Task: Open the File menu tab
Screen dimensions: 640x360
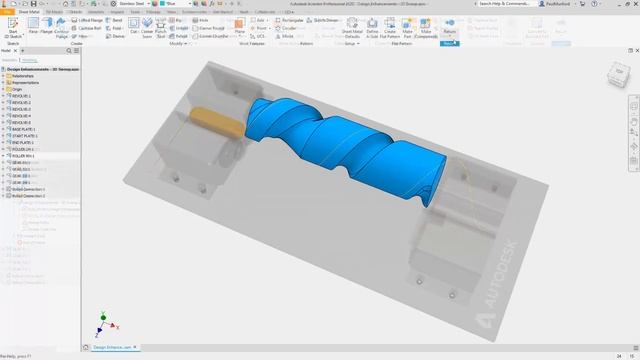Action: (x=7, y=12)
